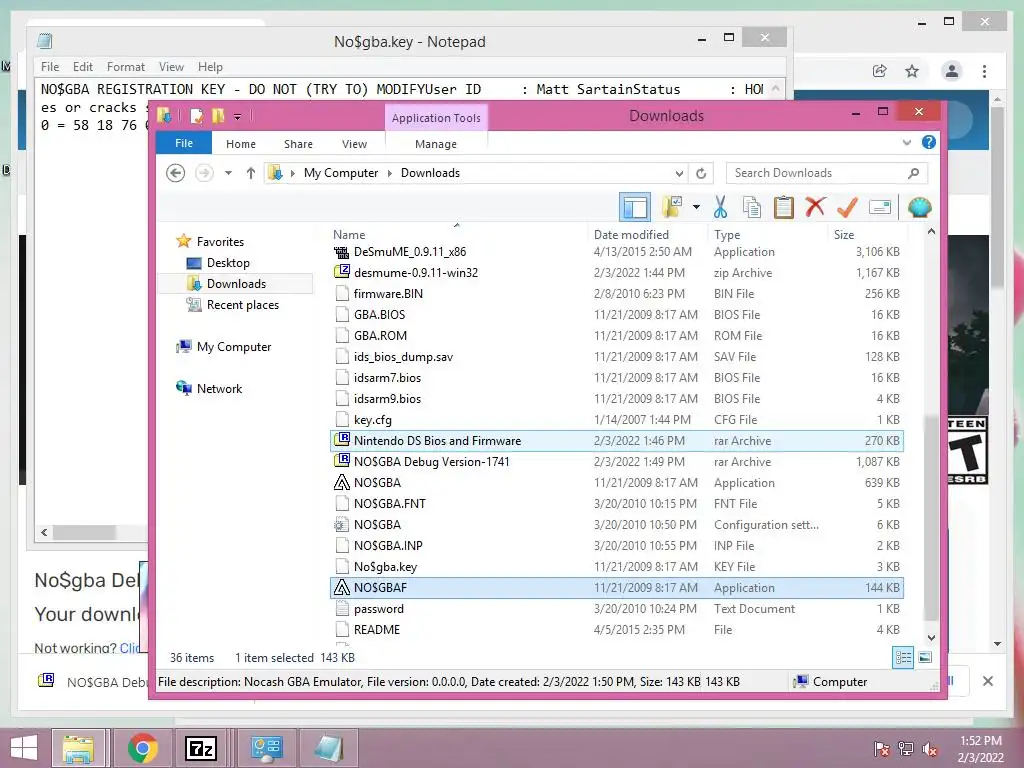Open the dropdown arrow beside folder options icon

[696, 208]
